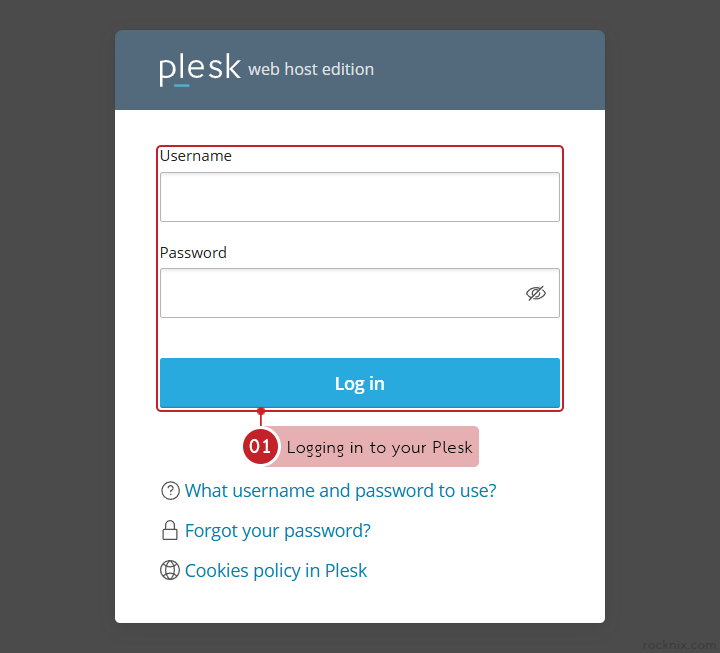This screenshot has width=720, height=653.
Task: Follow the "Forgot your password?" link
Action: [277, 531]
